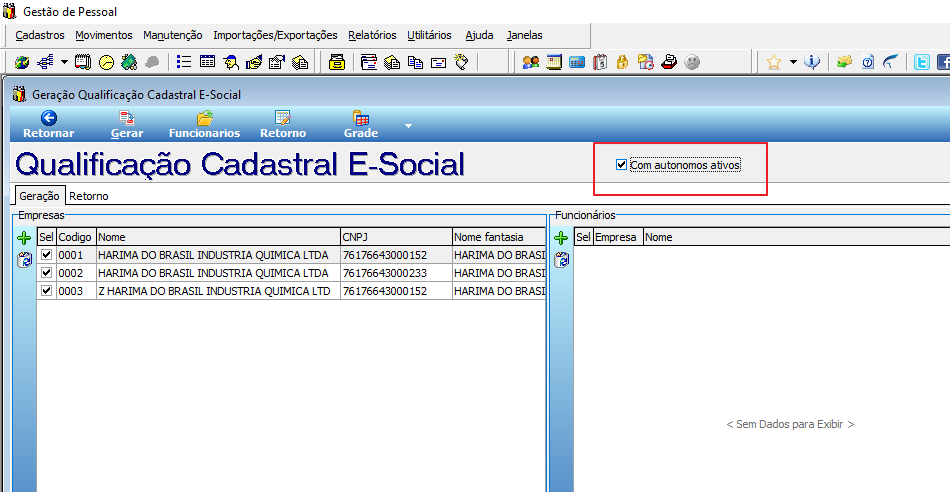
Task: Open the Utilitários menu
Action: (x=429, y=35)
